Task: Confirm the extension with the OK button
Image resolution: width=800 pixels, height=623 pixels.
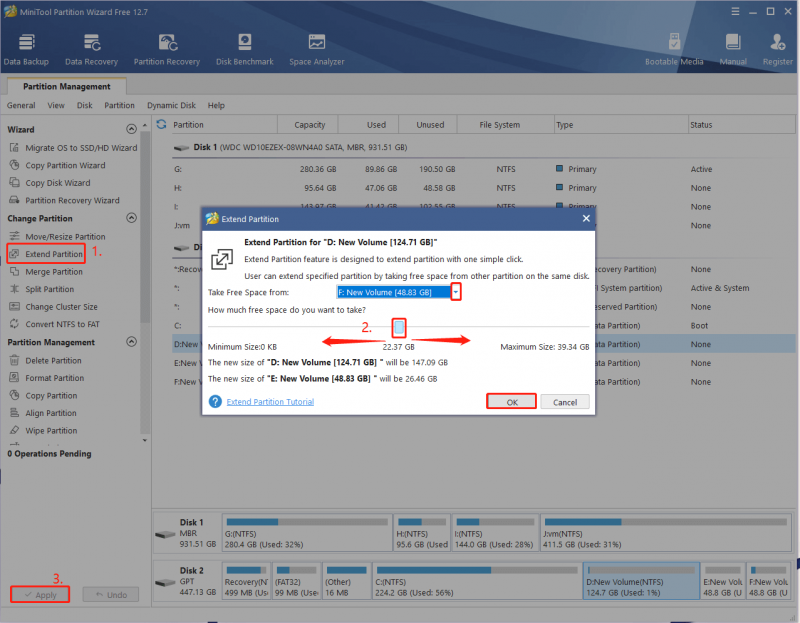Action: 512,402
